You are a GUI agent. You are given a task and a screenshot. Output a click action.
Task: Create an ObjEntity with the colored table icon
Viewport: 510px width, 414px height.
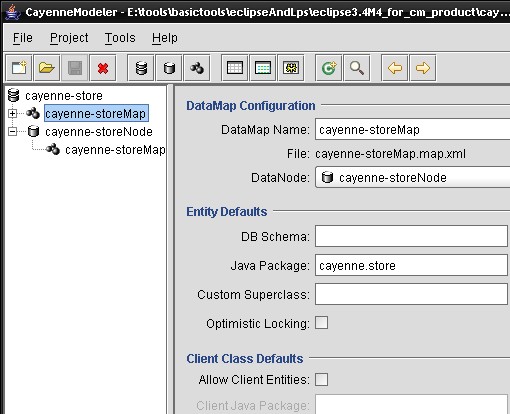263,68
